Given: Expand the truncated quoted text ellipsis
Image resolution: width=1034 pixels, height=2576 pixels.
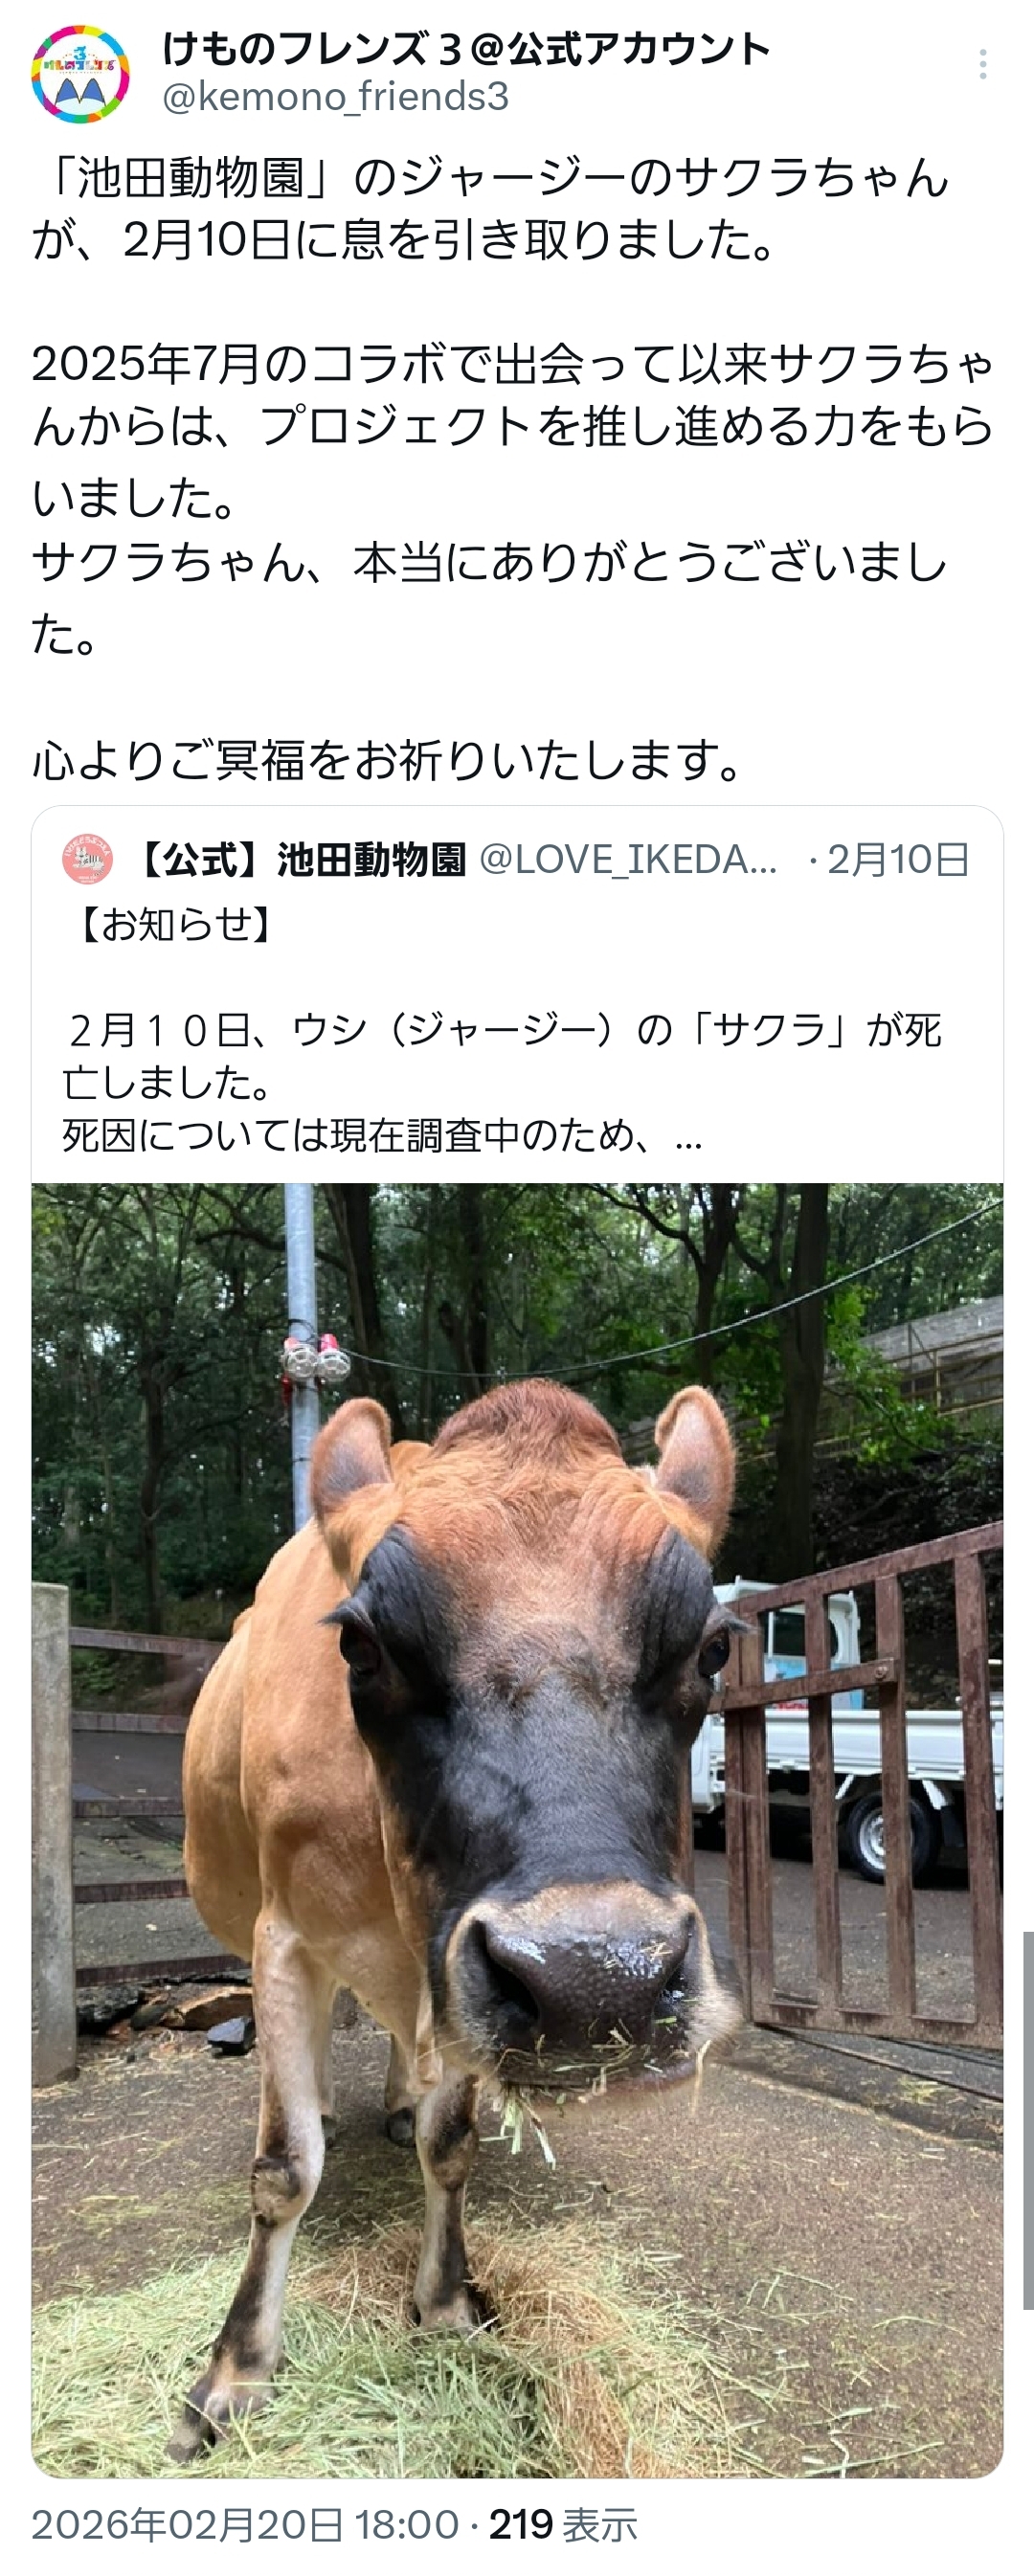Looking at the screenshot, I should click(x=688, y=1137).
